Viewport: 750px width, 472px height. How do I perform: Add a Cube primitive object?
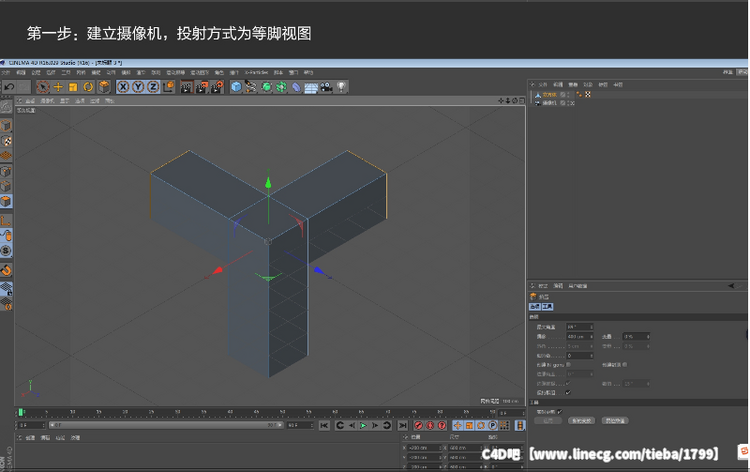tap(236, 87)
